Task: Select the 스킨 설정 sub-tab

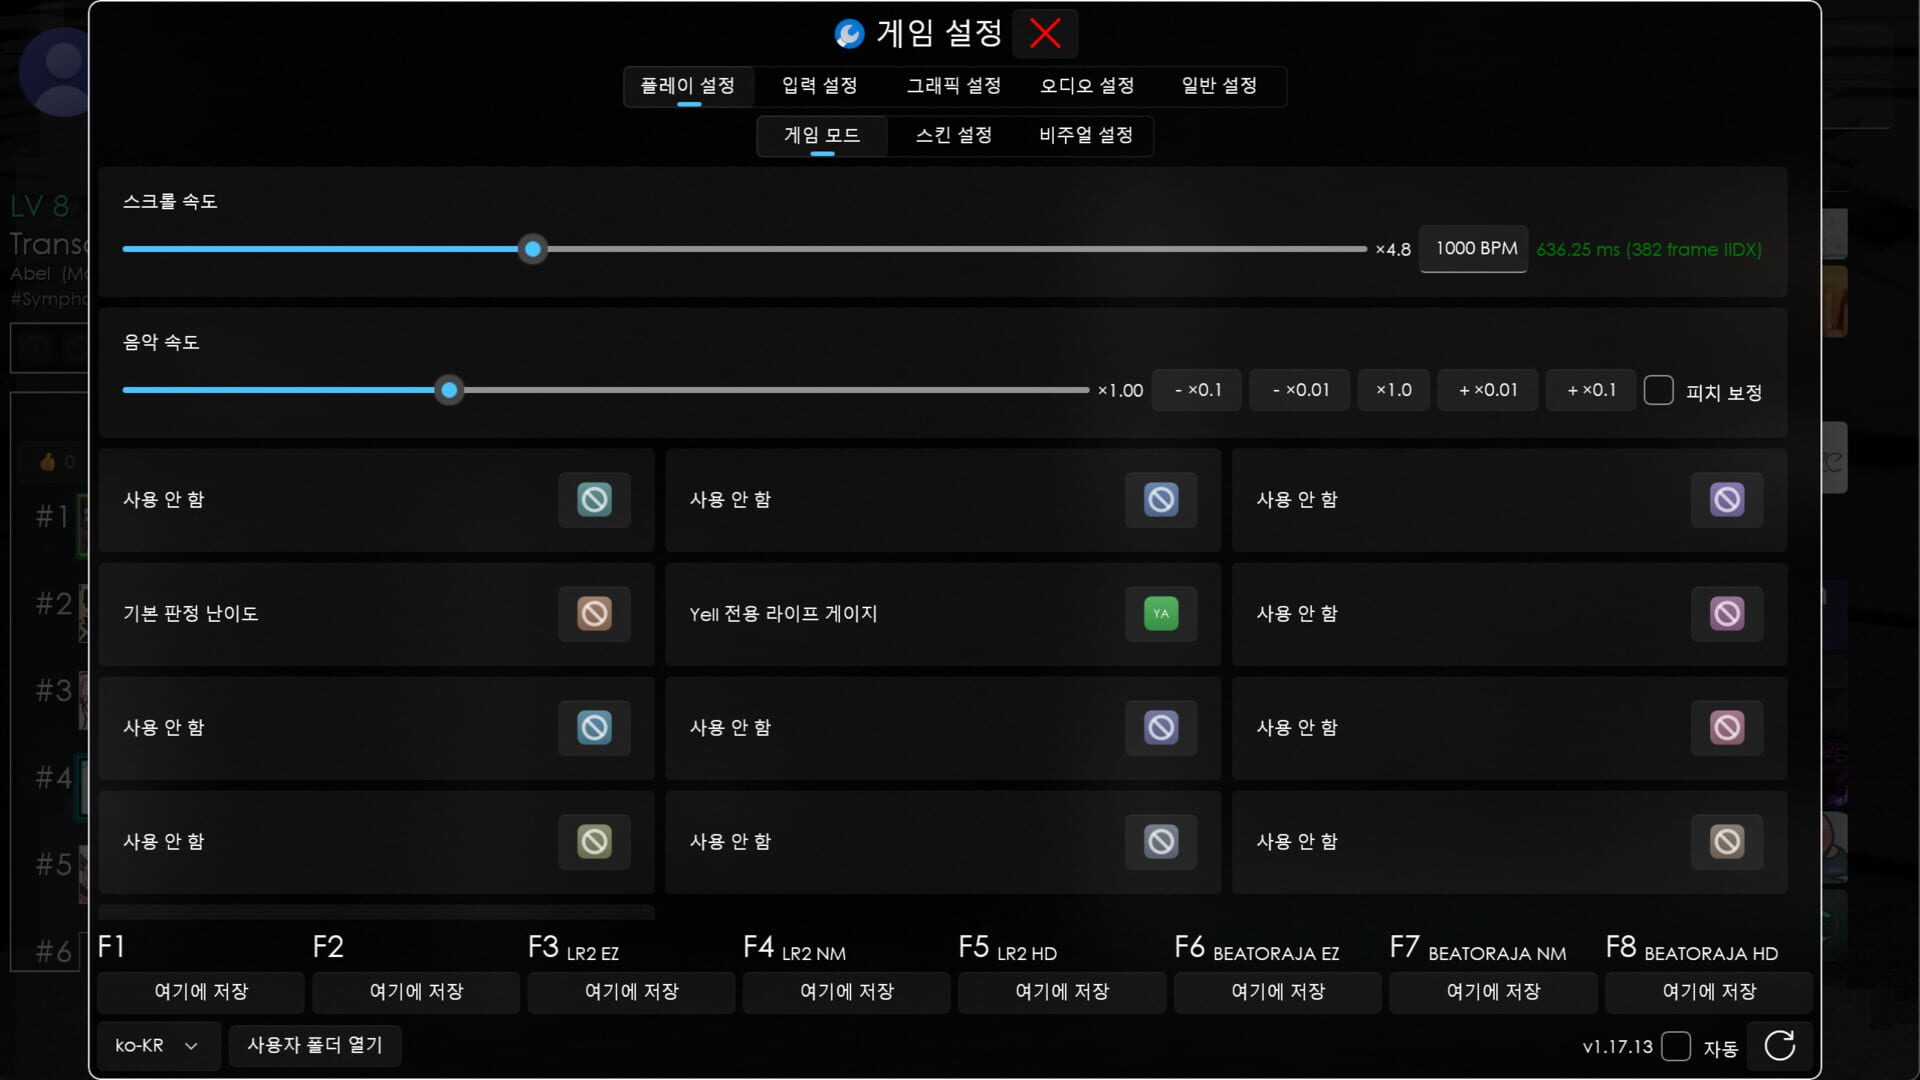Action: click(954, 136)
